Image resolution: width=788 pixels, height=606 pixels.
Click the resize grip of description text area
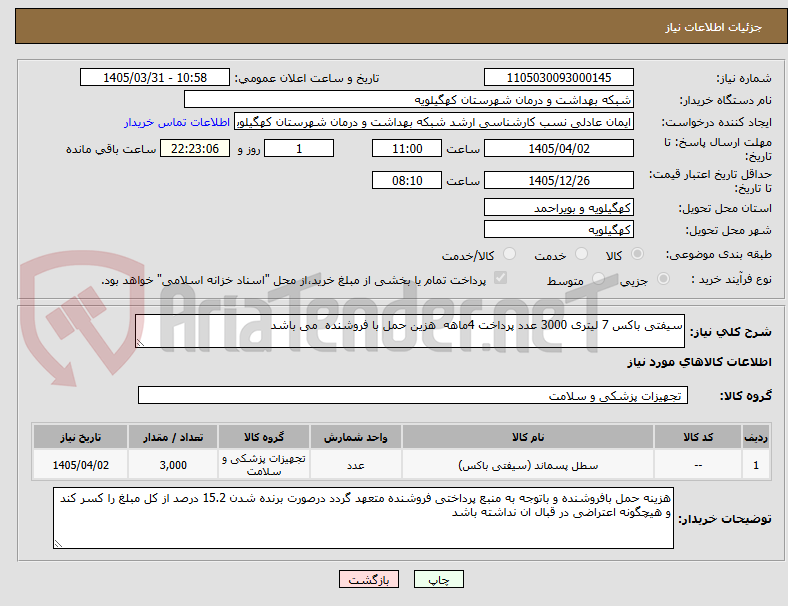point(140,342)
